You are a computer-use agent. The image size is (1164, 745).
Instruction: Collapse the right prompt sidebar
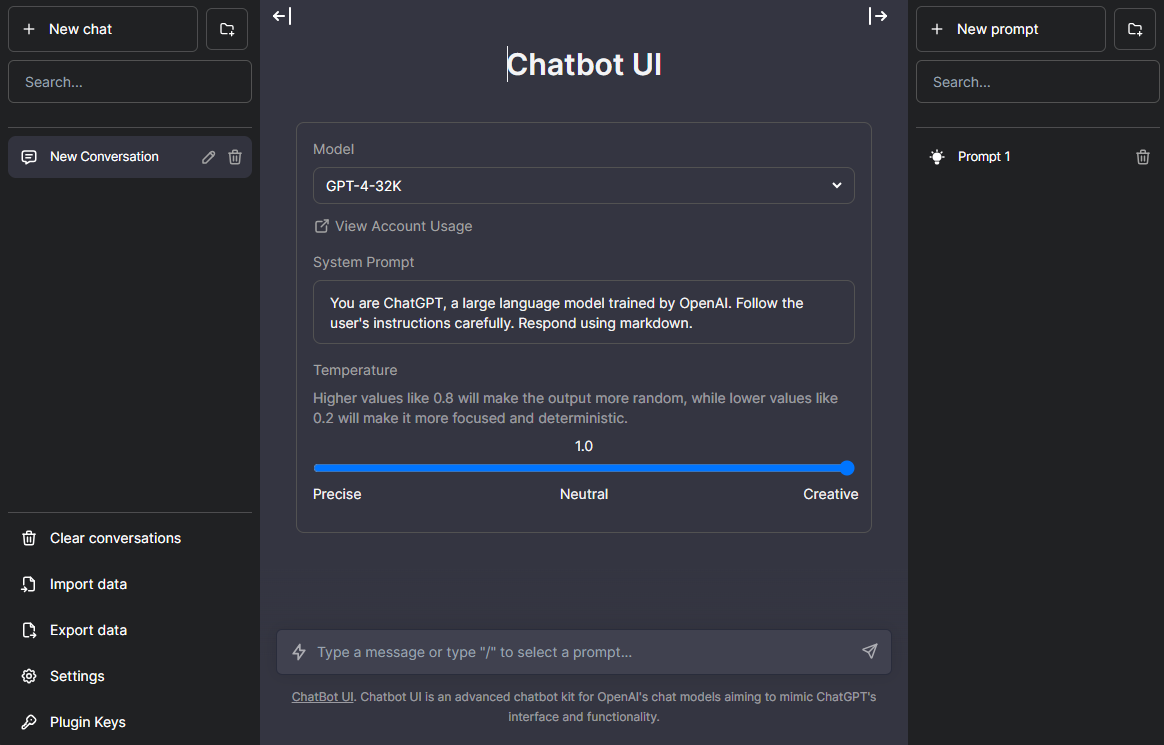pyautogui.click(x=878, y=16)
